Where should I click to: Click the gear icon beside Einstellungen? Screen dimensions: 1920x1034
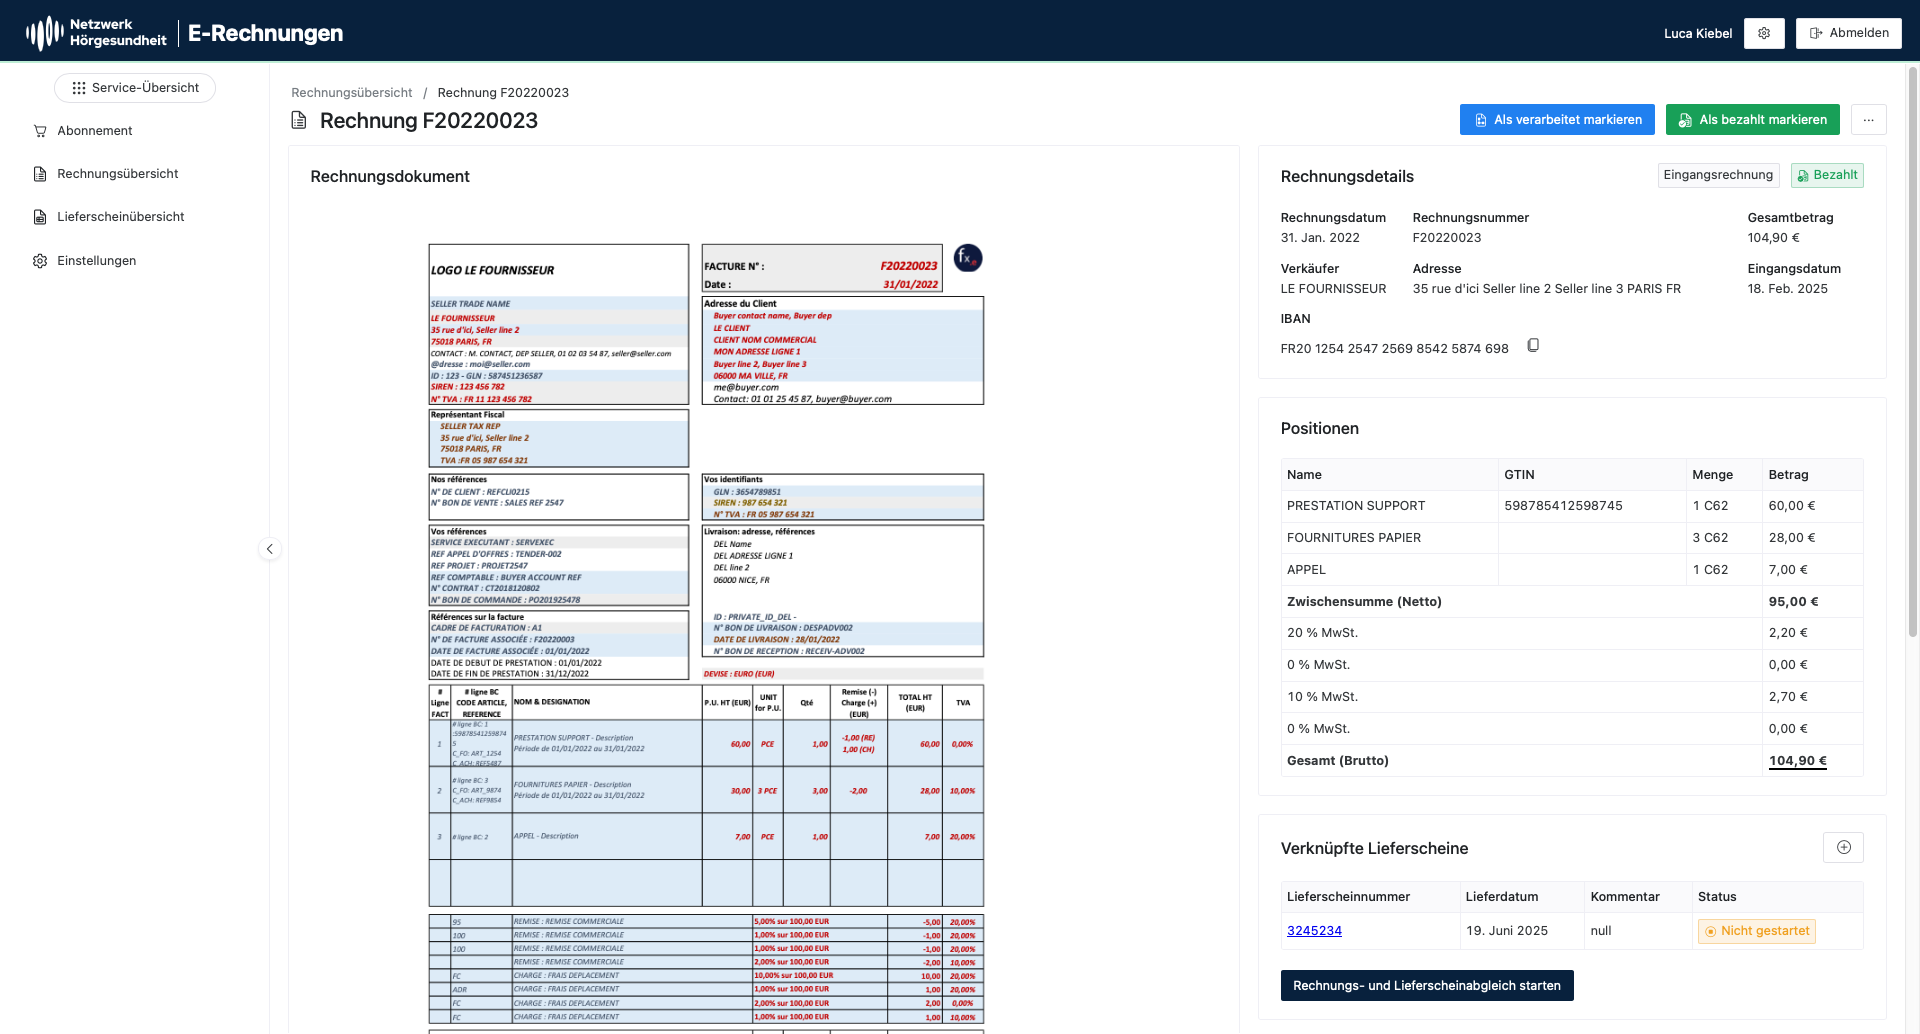(39, 260)
